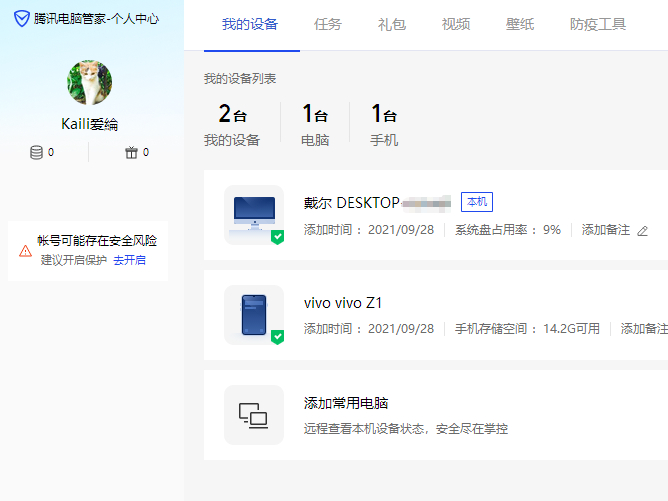This screenshot has height=501, width=668.
Task: Click 手机存储空间: 14.2G可用 text
Action: coord(527,329)
